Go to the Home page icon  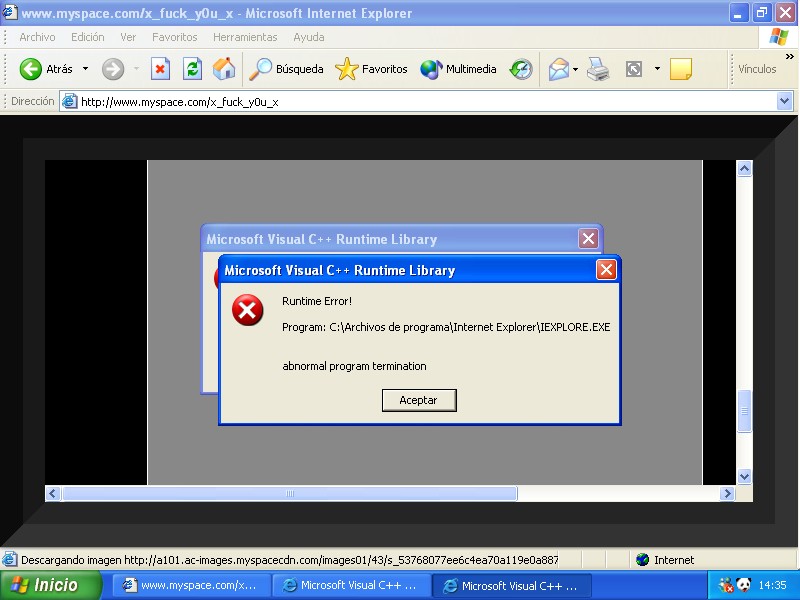click(224, 69)
